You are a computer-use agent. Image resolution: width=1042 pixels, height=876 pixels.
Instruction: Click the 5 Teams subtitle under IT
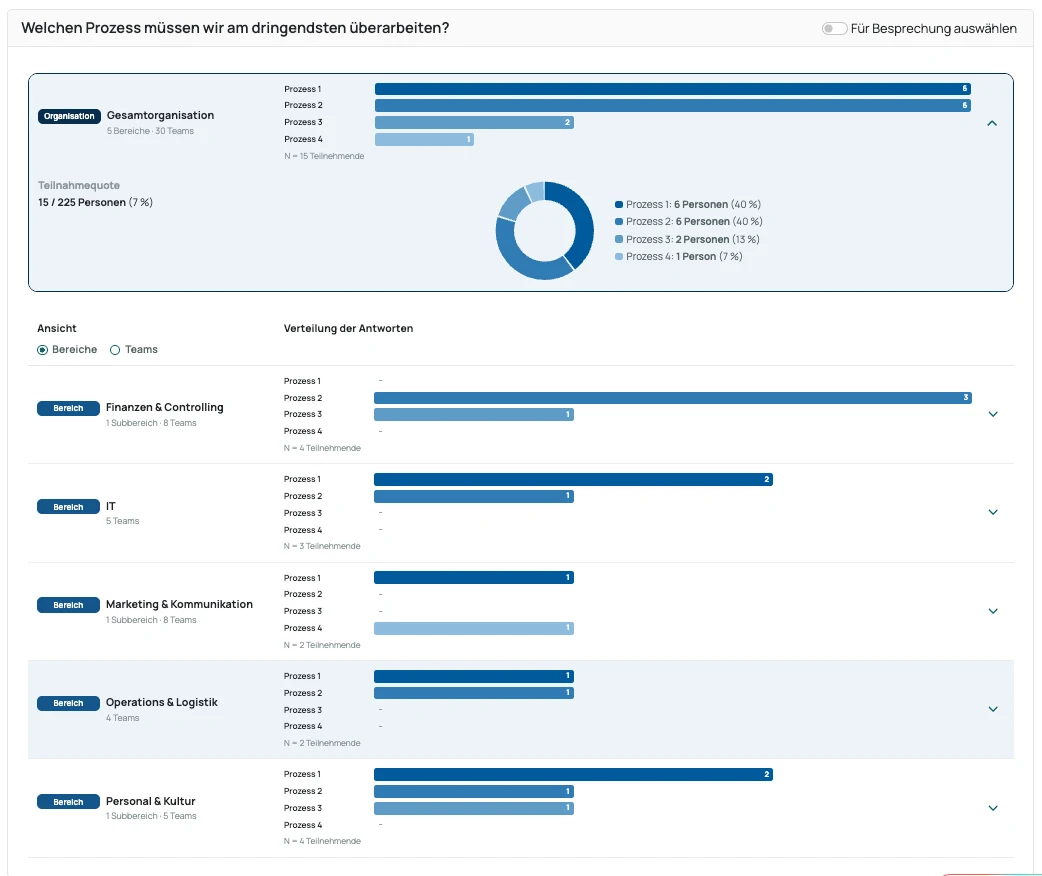click(x=123, y=521)
